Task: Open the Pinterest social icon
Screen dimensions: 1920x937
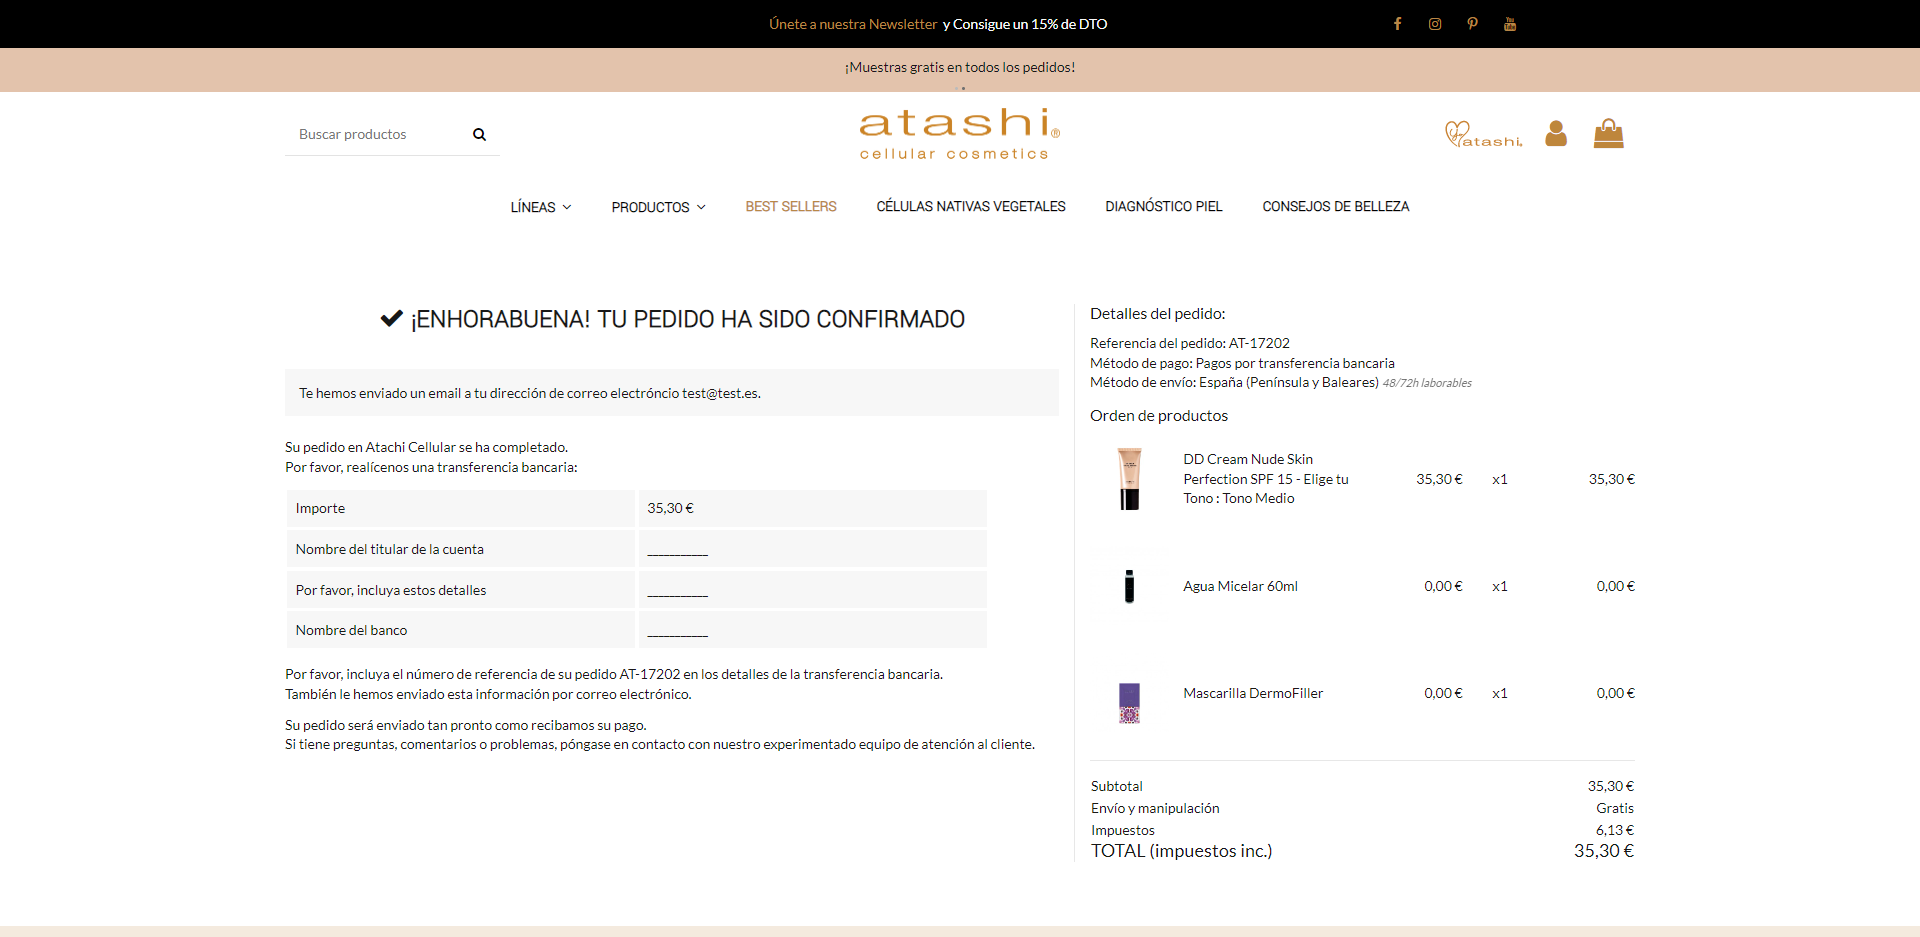Action: pyautogui.click(x=1472, y=24)
